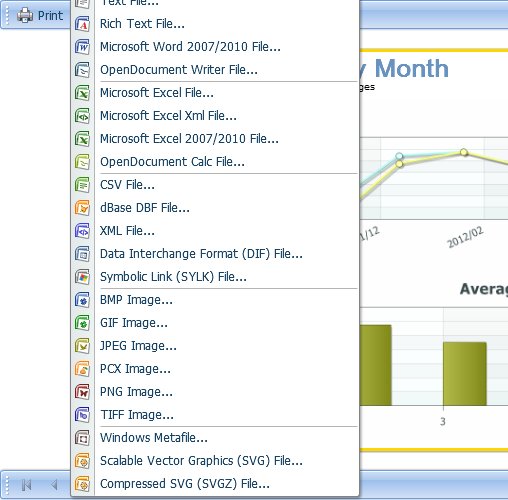Viewport: 508px width, 500px height.
Task: Choose Scalable Vector Graphics (SVG) File...
Action: point(215,461)
